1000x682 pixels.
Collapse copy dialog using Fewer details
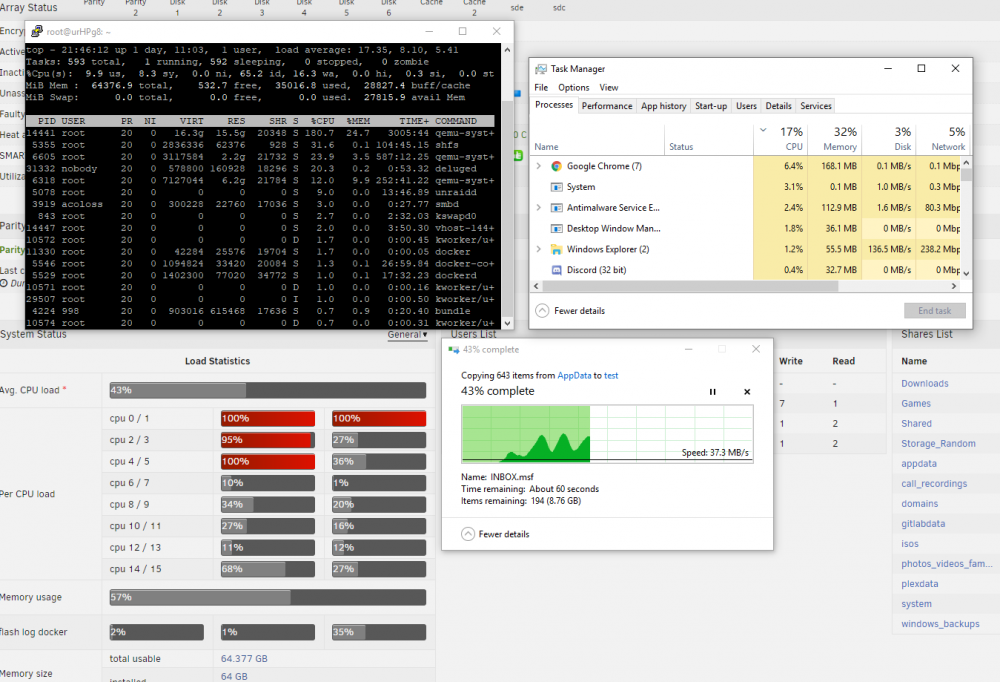(x=495, y=534)
